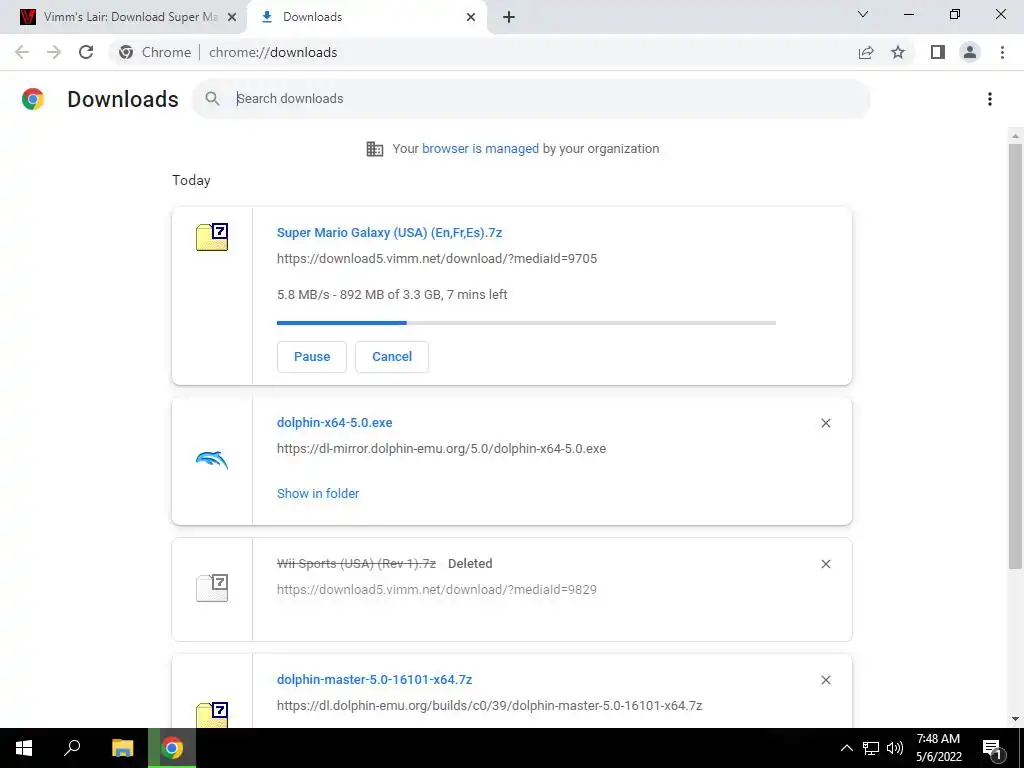Click the managed organization building icon
The image size is (1024, 768).
[x=375, y=149]
